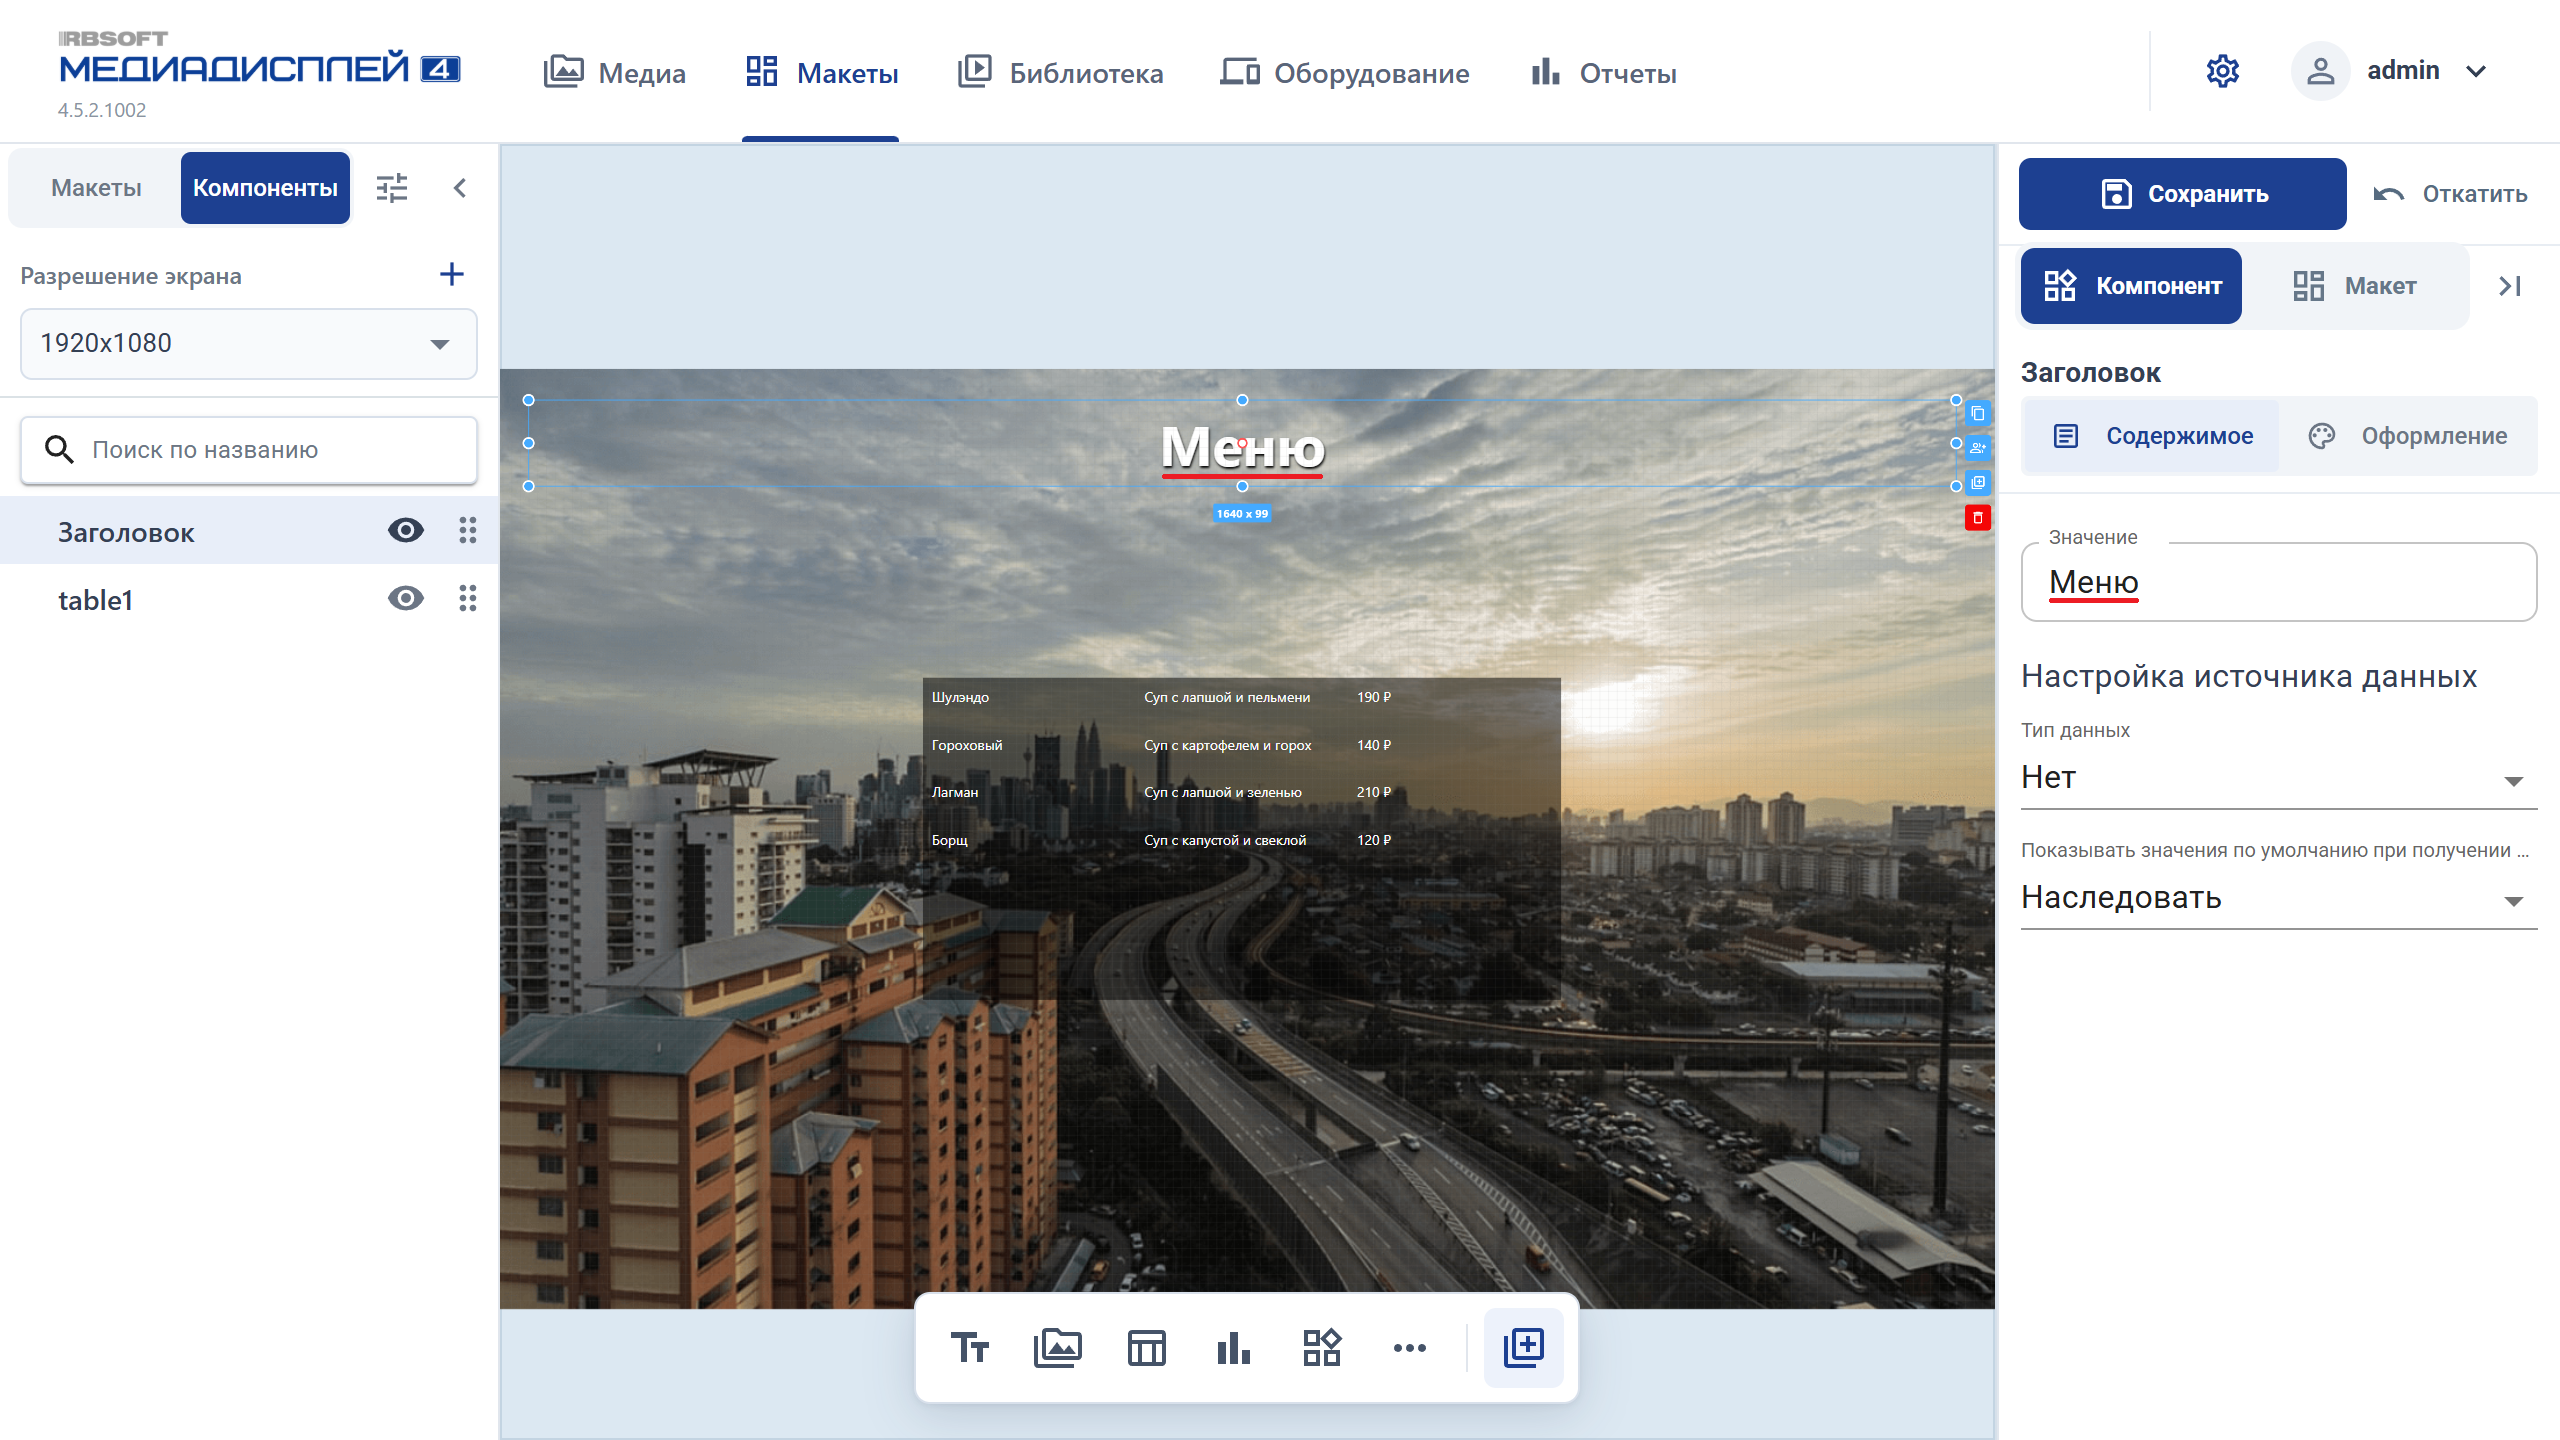This screenshot has height=1440, width=2560.
Task: Select the table1 component row
Action: point(249,599)
